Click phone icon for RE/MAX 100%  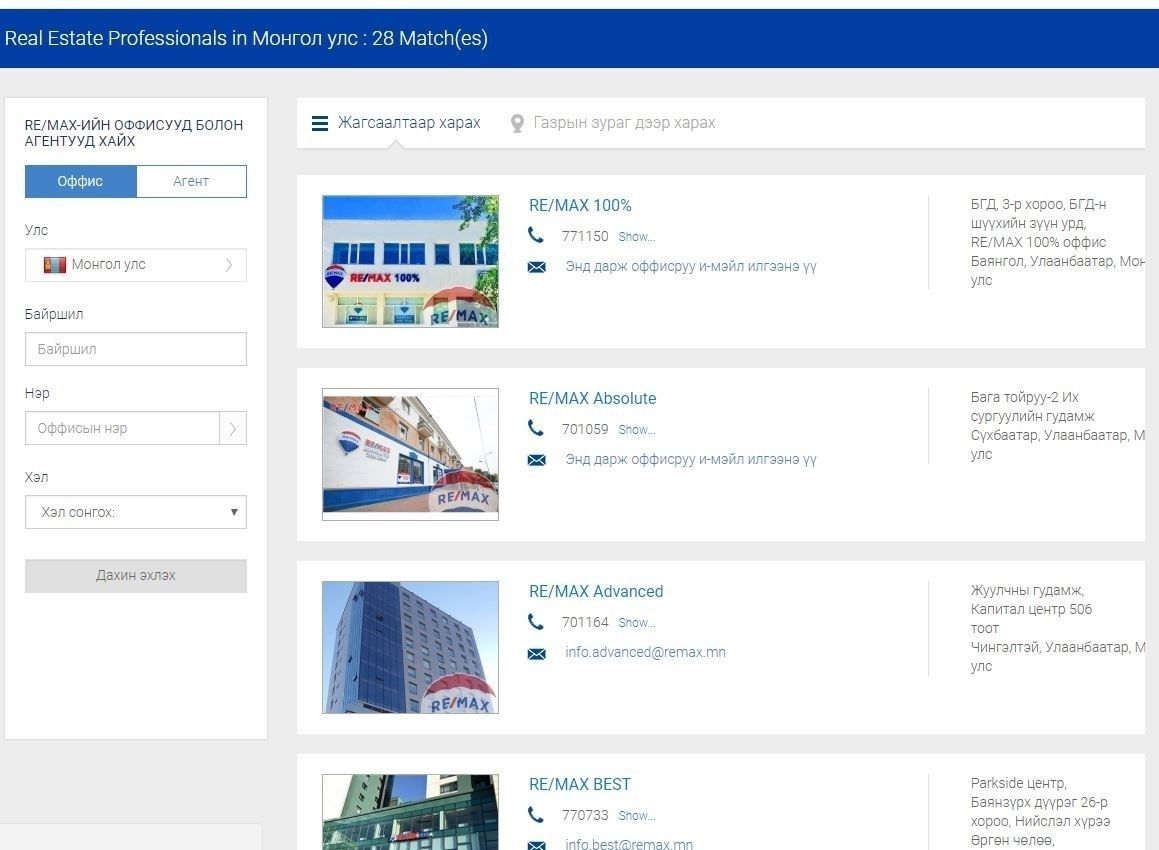tap(536, 236)
